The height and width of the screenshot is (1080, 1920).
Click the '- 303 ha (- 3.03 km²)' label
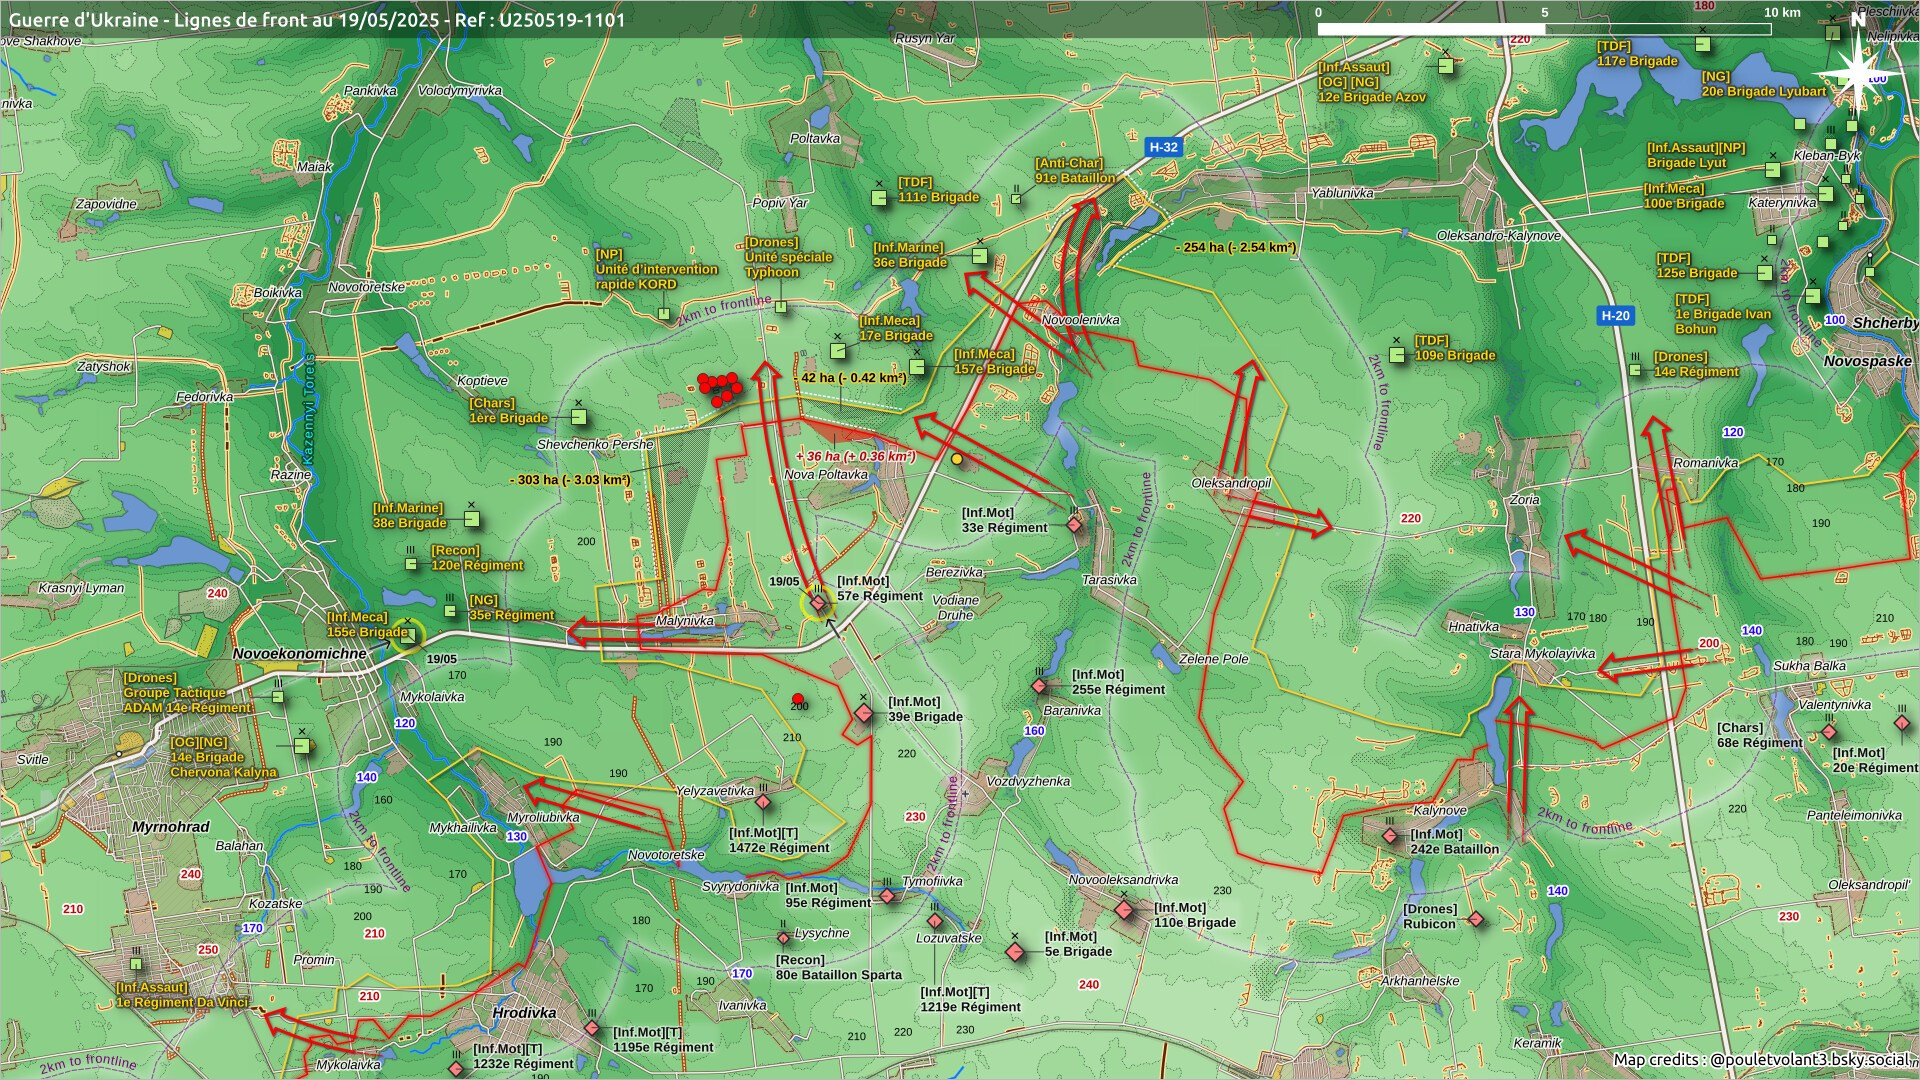570,480
